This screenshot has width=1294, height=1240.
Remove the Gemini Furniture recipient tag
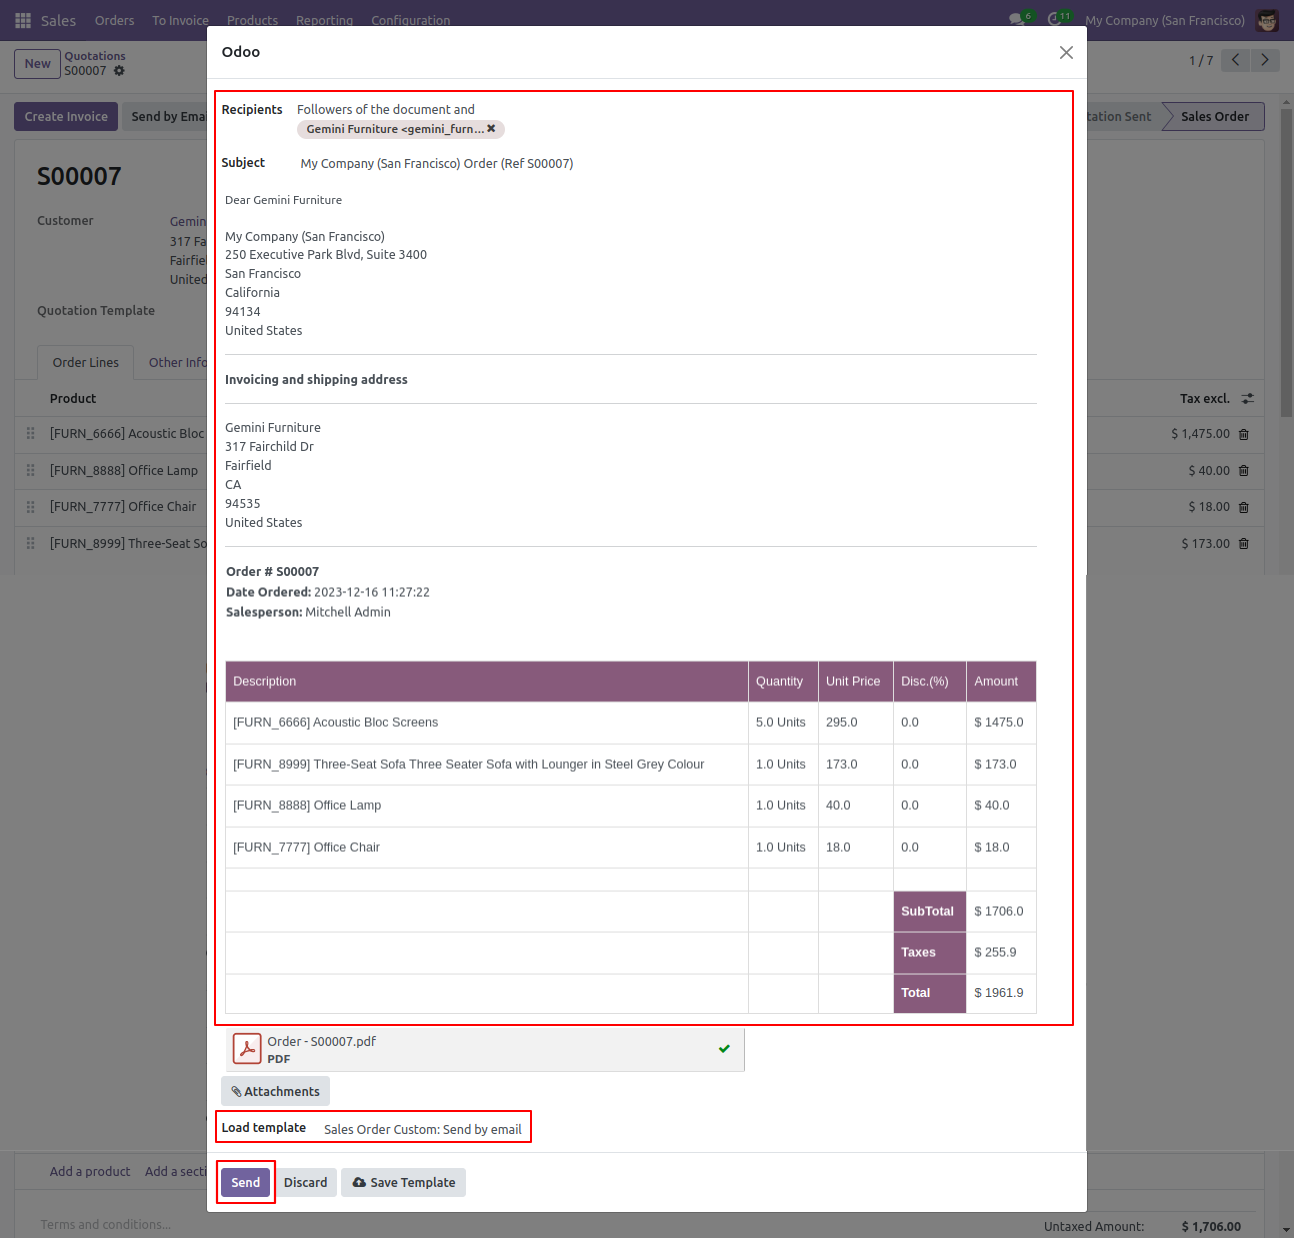point(491,128)
